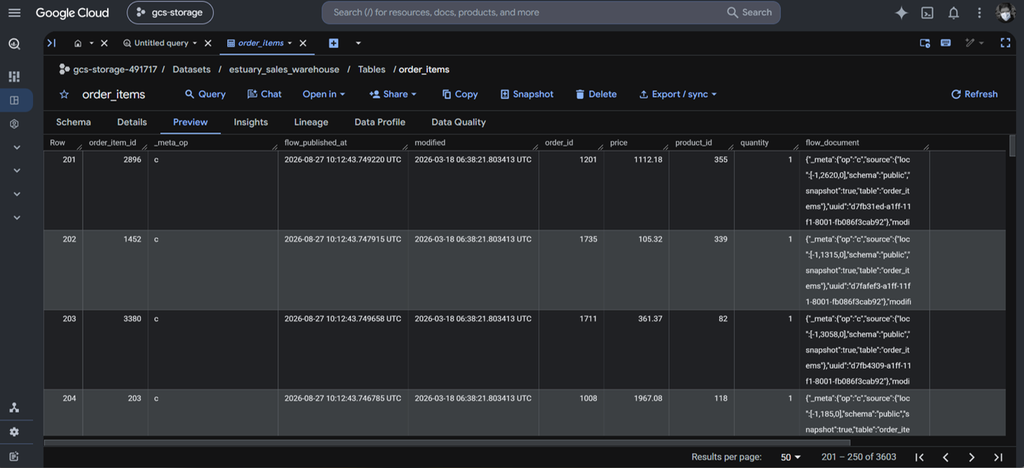Close the Untitled query tab
This screenshot has height=468, width=1024.
tap(208, 43)
